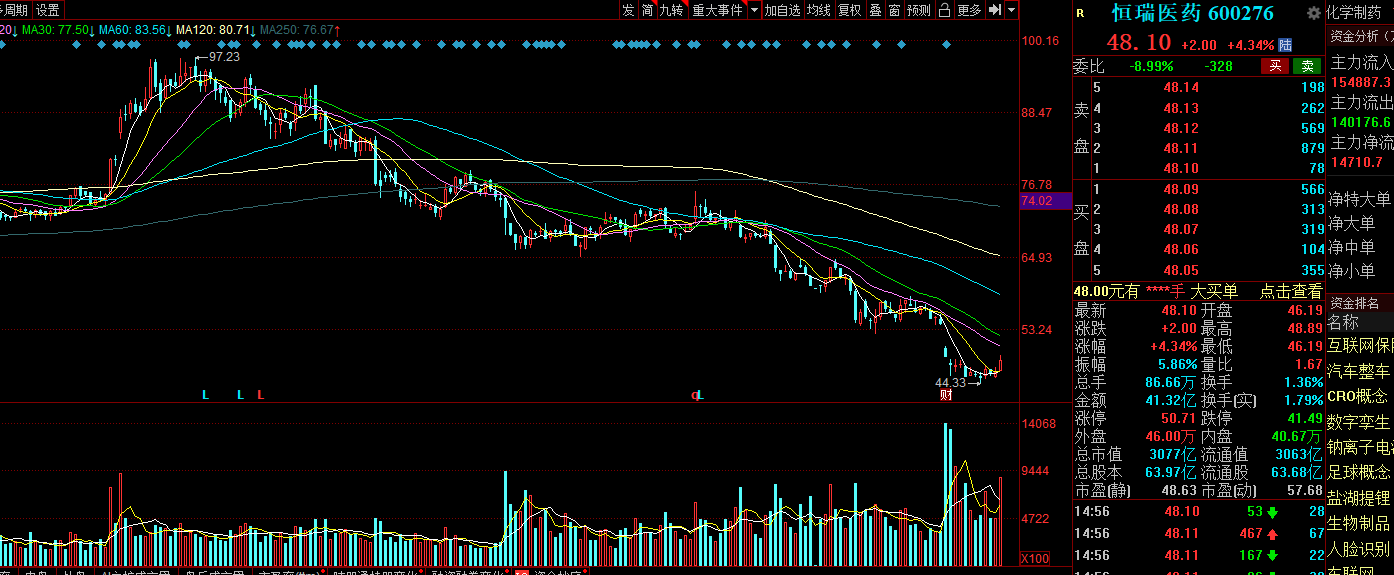This screenshot has height=575, width=1394.
Task: Open the 多周期 multi-period tab
Action: (14, 10)
